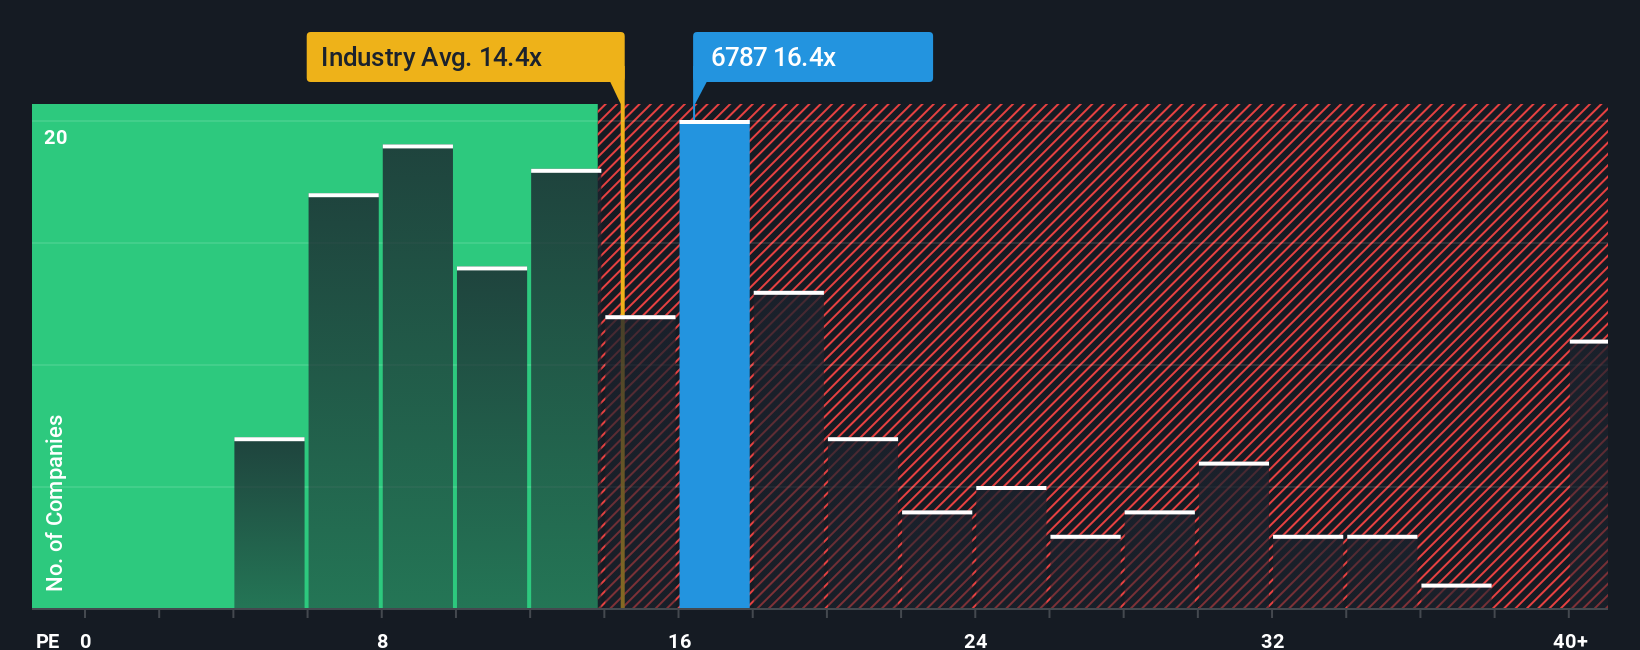Click the bar for PE 30 to 32
Image resolution: width=1640 pixels, height=650 pixels.
(1234, 535)
